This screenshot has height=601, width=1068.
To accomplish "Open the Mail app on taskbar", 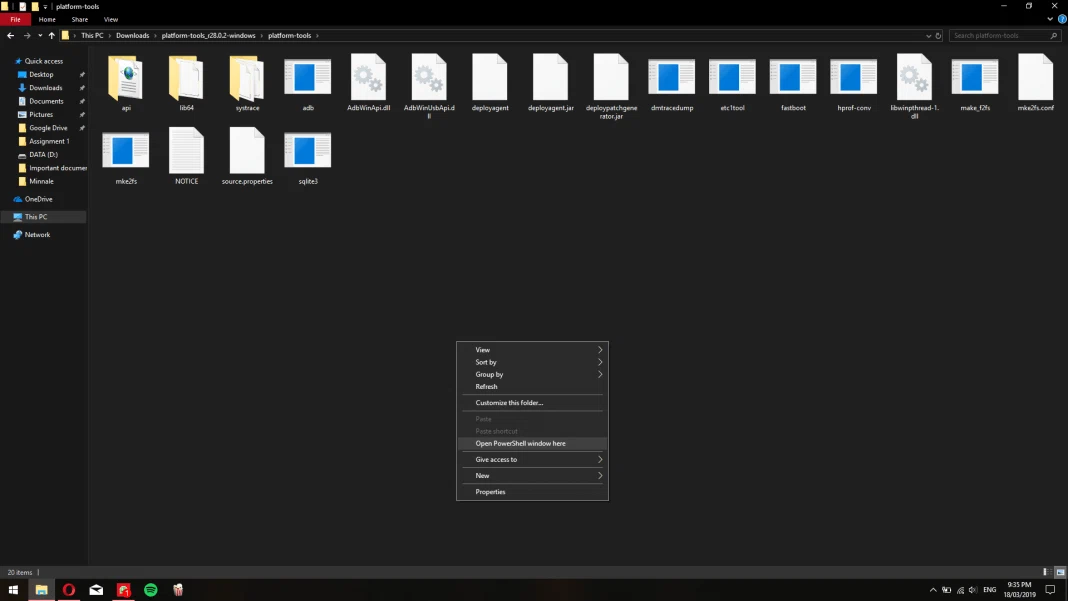I will tap(96, 590).
